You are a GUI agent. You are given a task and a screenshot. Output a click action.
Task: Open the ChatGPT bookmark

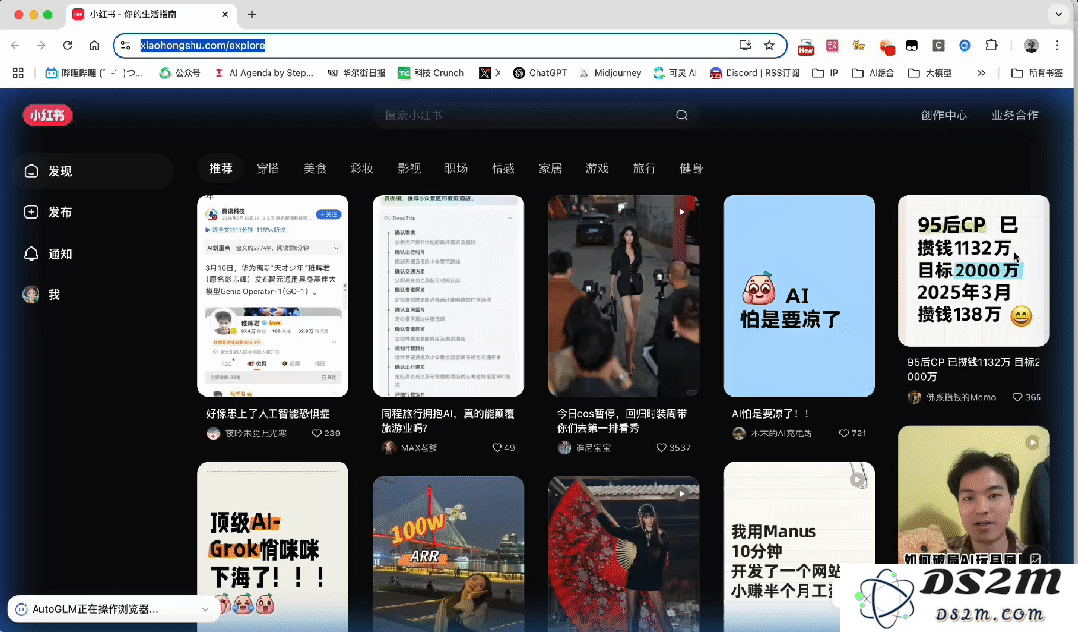[x=540, y=73]
